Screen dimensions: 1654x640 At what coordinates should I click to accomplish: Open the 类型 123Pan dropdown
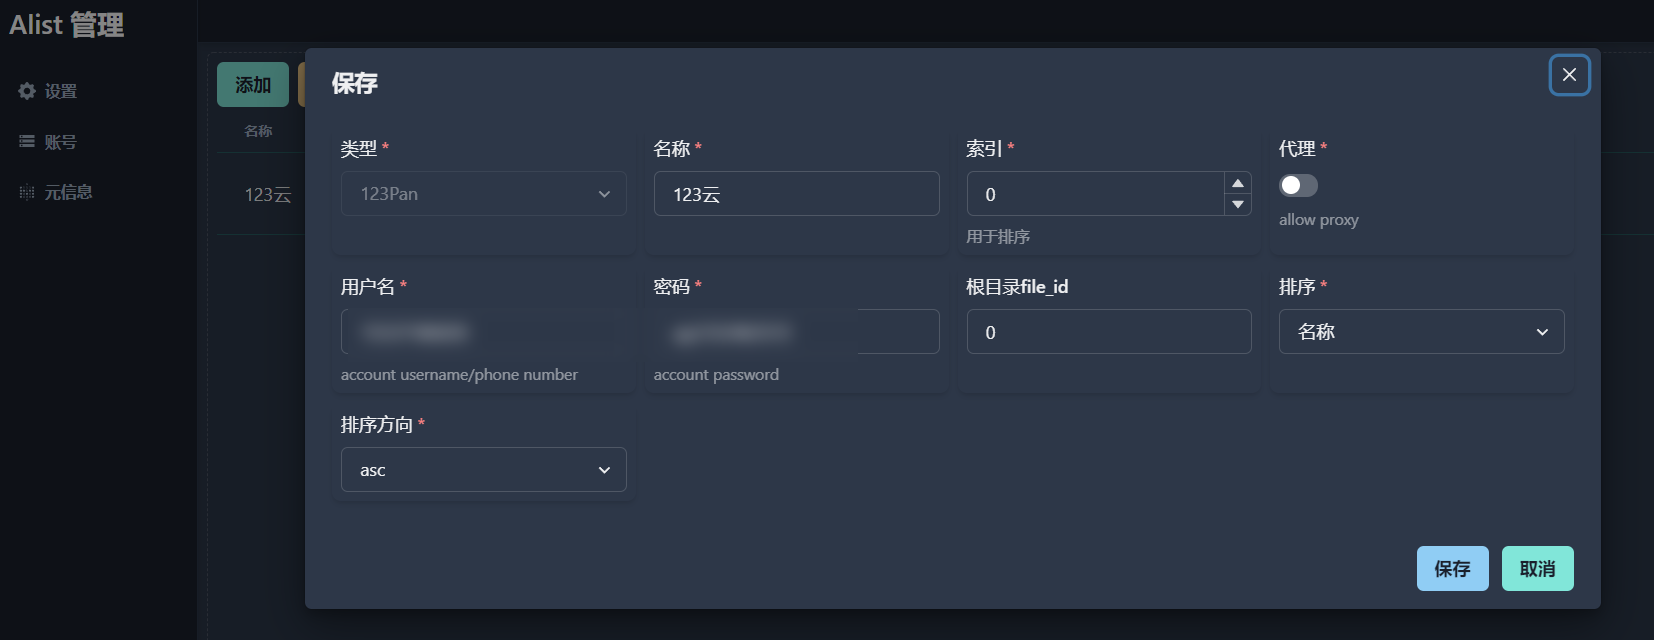(x=484, y=194)
